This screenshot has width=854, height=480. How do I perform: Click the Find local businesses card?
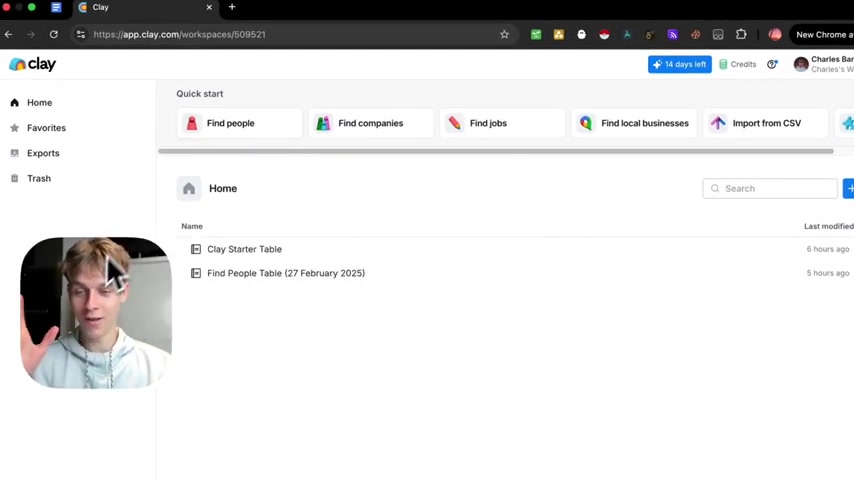(634, 123)
